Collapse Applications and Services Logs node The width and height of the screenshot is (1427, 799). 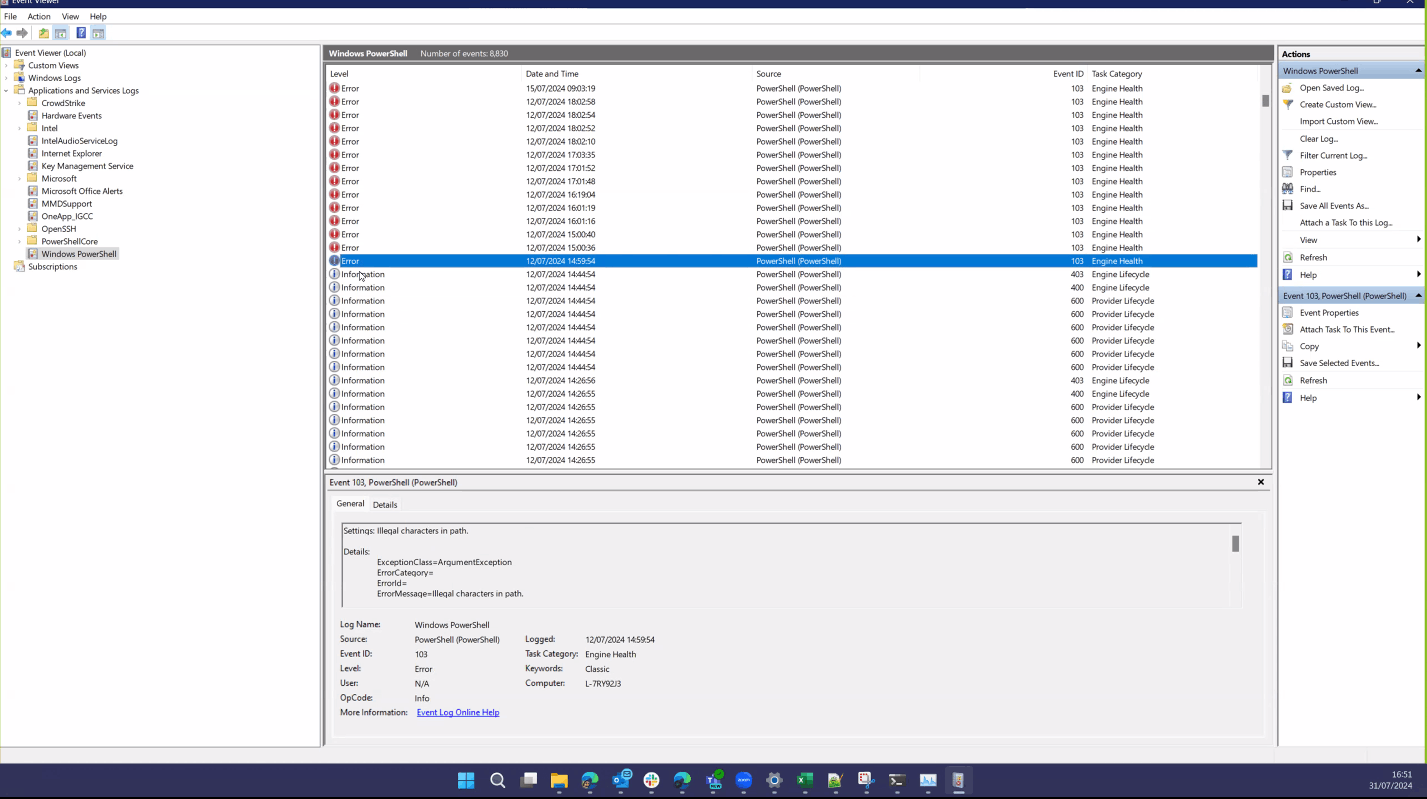(x=7, y=90)
